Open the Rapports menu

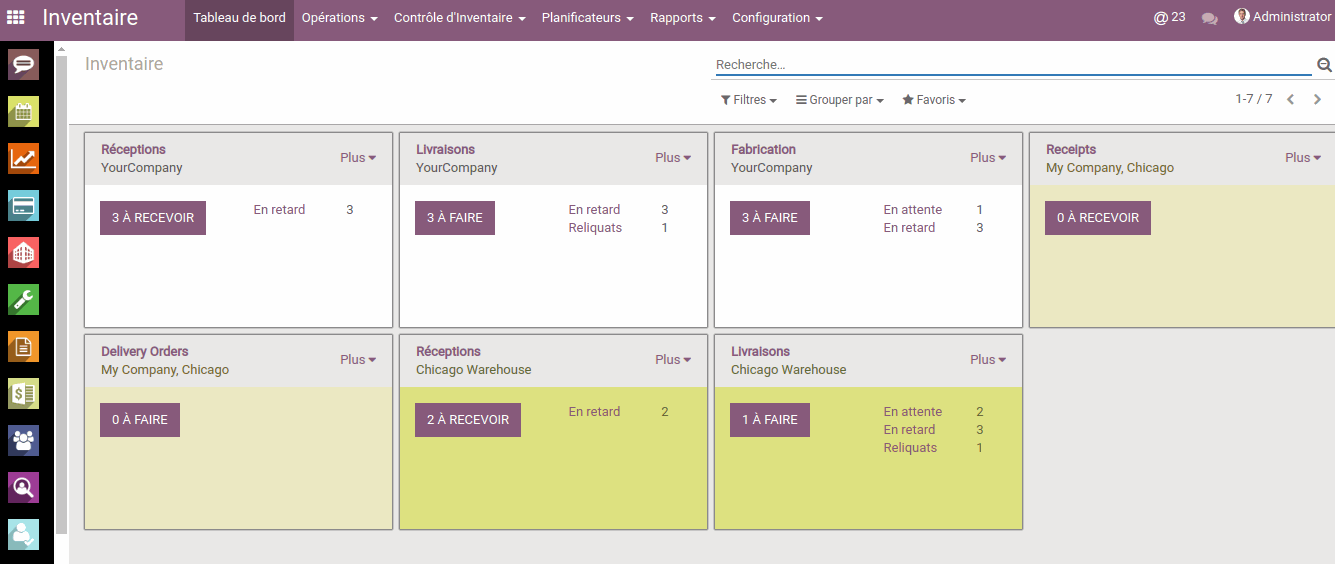pyautogui.click(x=683, y=18)
